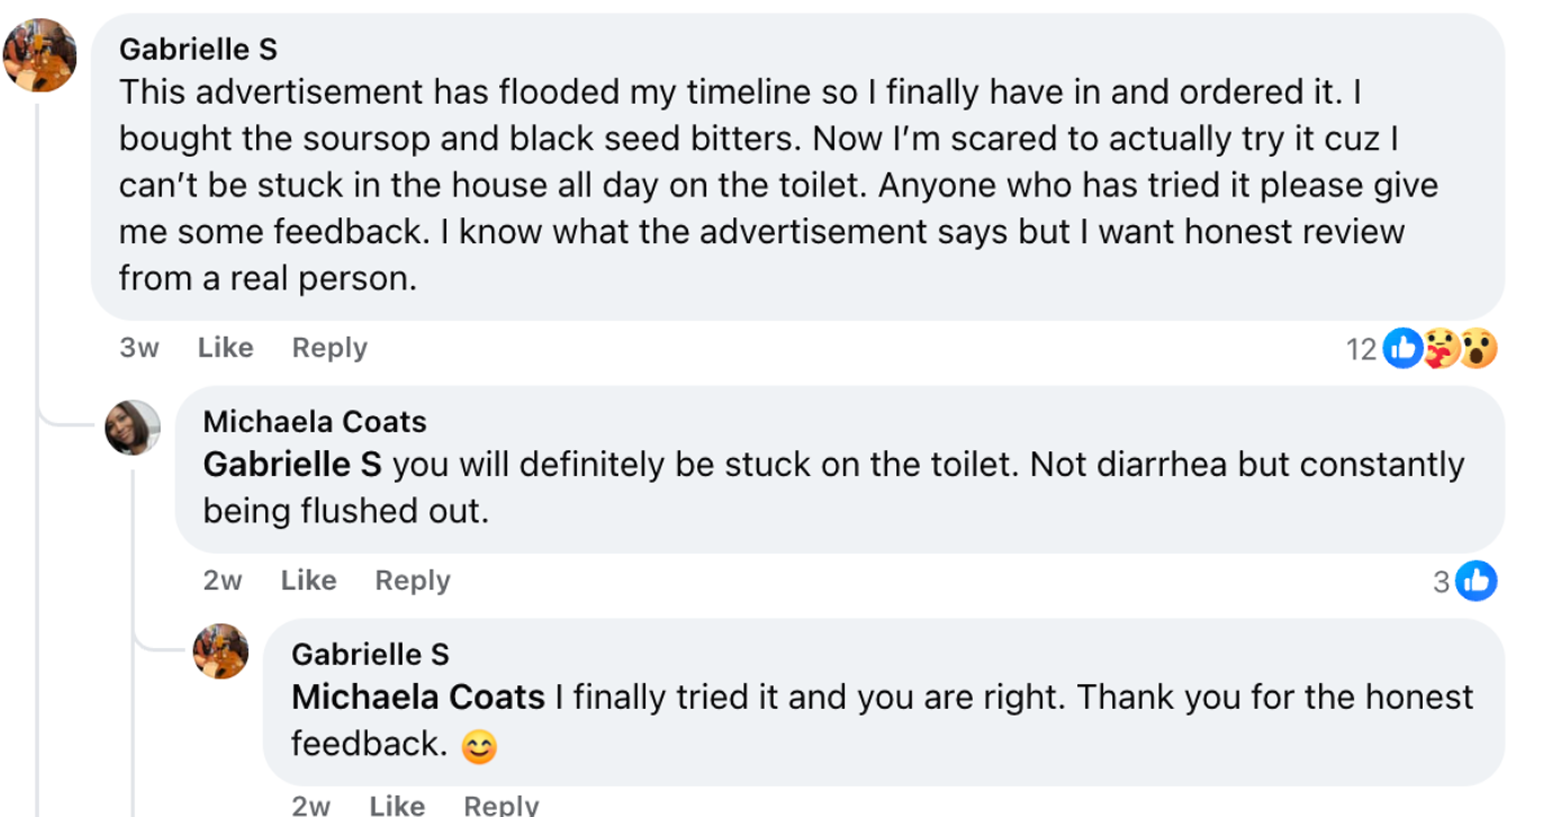Reply to Gabrielle's 'finally tried it' comment
Viewport: 1552px width, 817px height.
[501, 805]
